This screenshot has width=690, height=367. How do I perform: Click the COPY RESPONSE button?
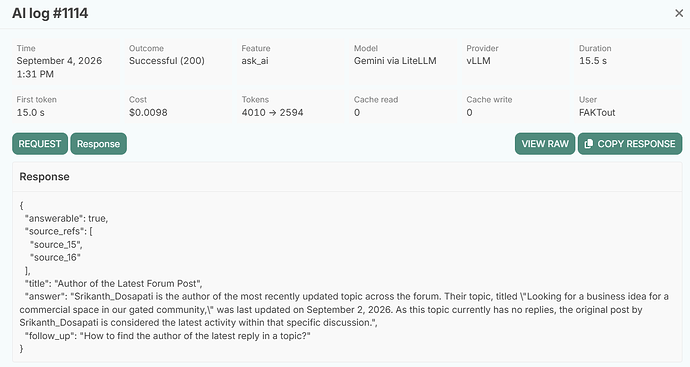(630, 144)
